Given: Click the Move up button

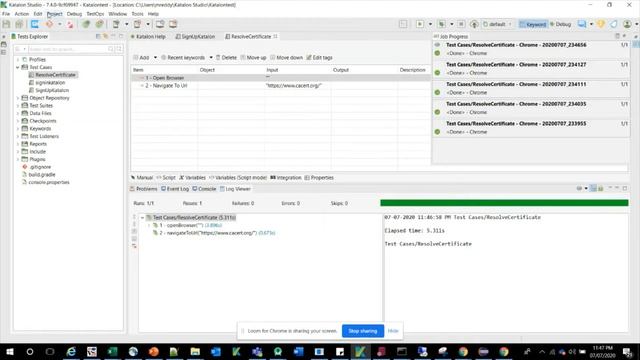Looking at the screenshot, I should [x=253, y=58].
